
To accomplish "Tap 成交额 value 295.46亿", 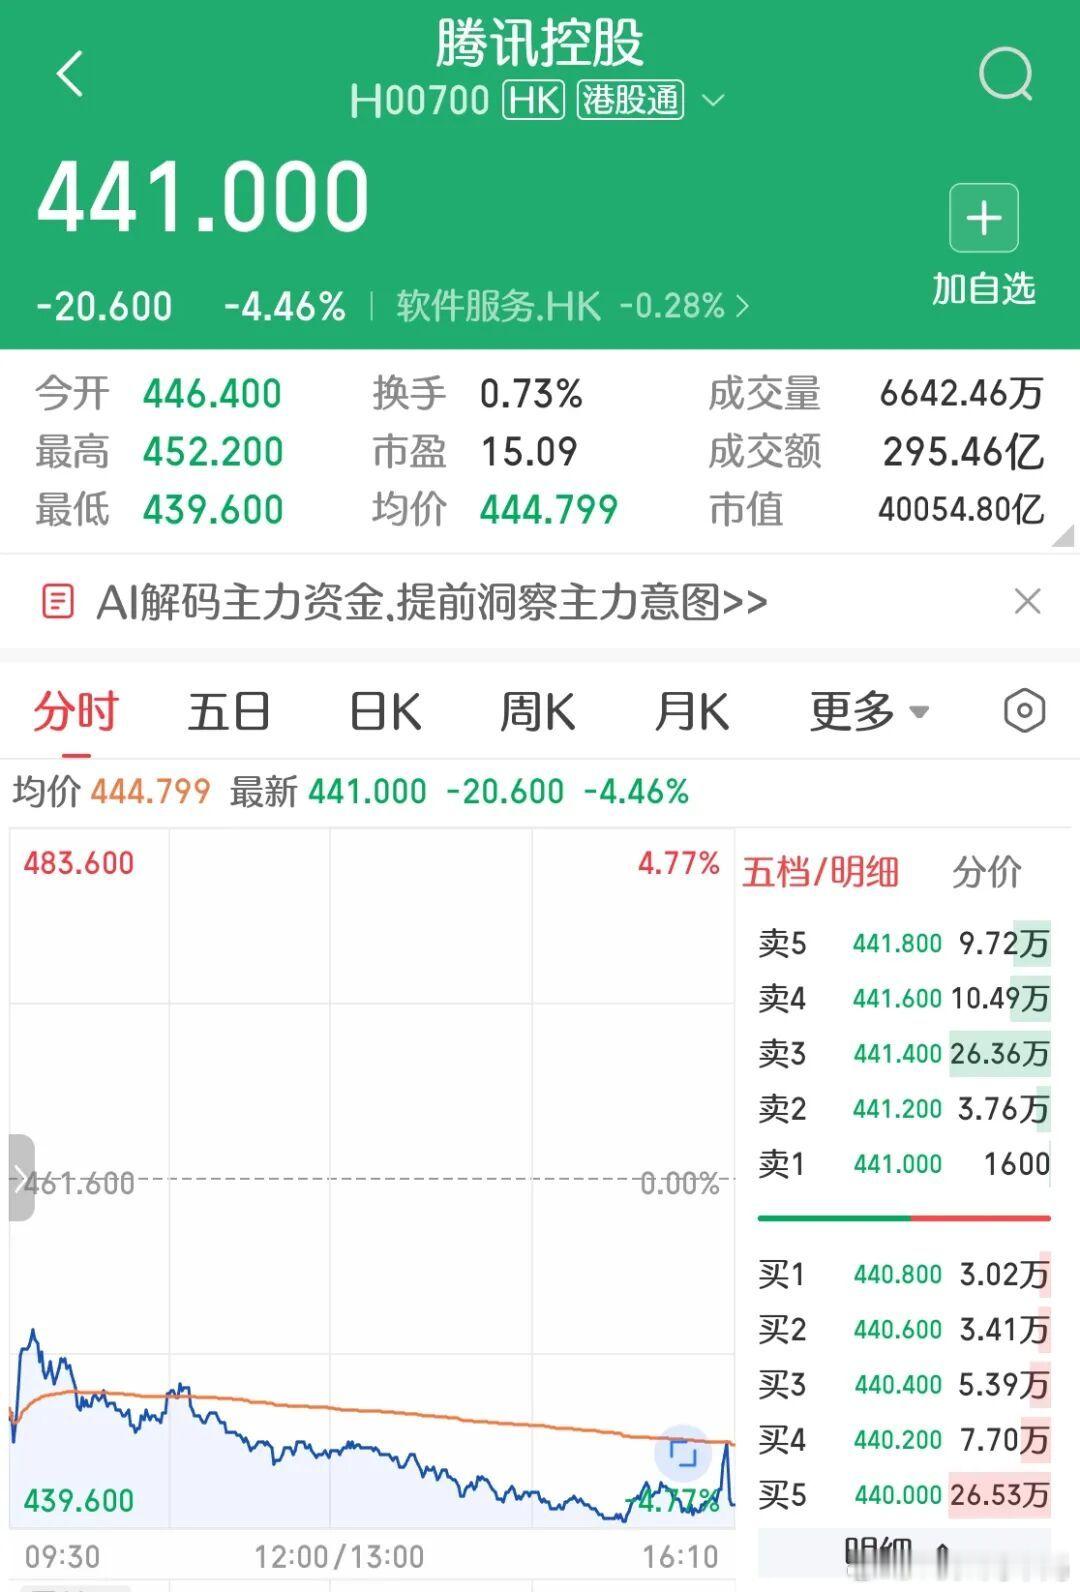I will [964, 452].
